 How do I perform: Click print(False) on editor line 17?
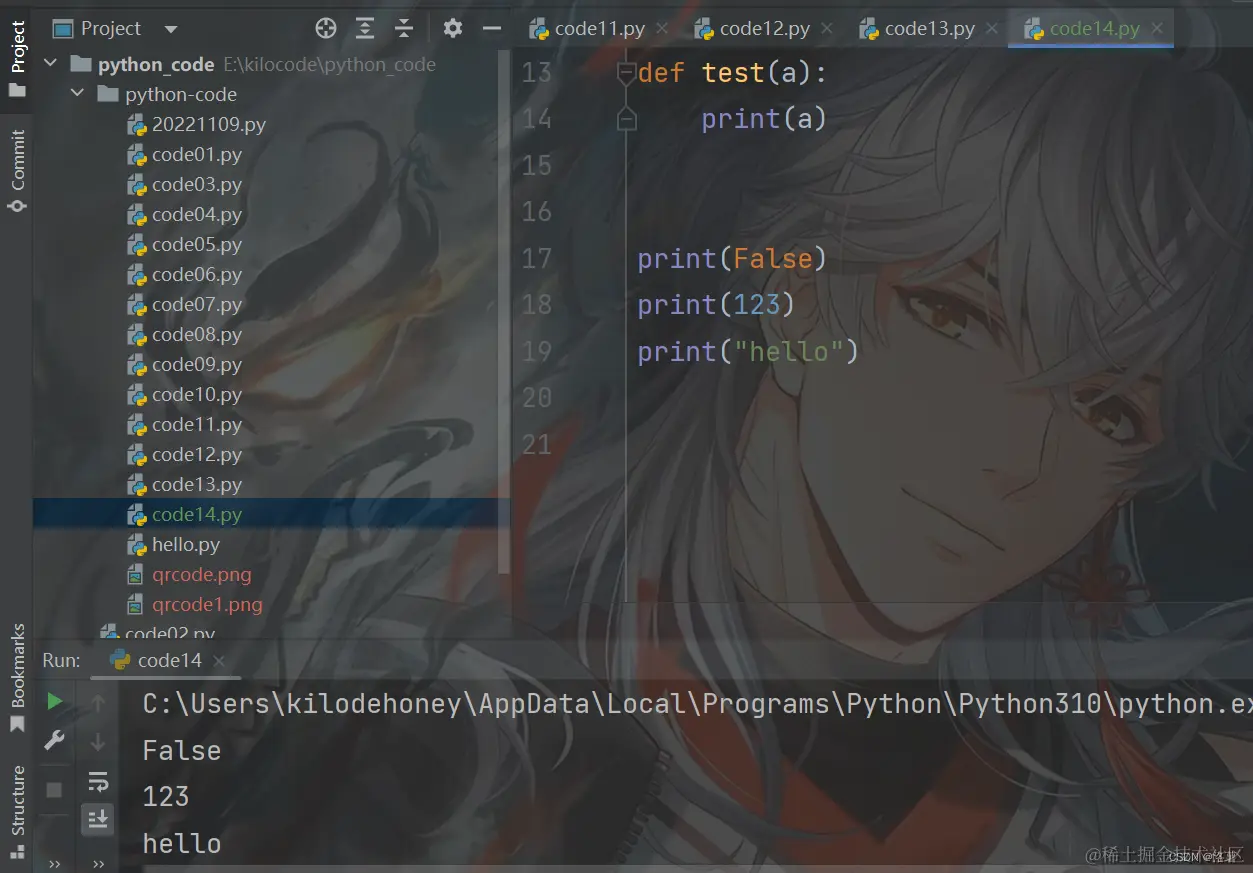pyautogui.click(x=732, y=259)
